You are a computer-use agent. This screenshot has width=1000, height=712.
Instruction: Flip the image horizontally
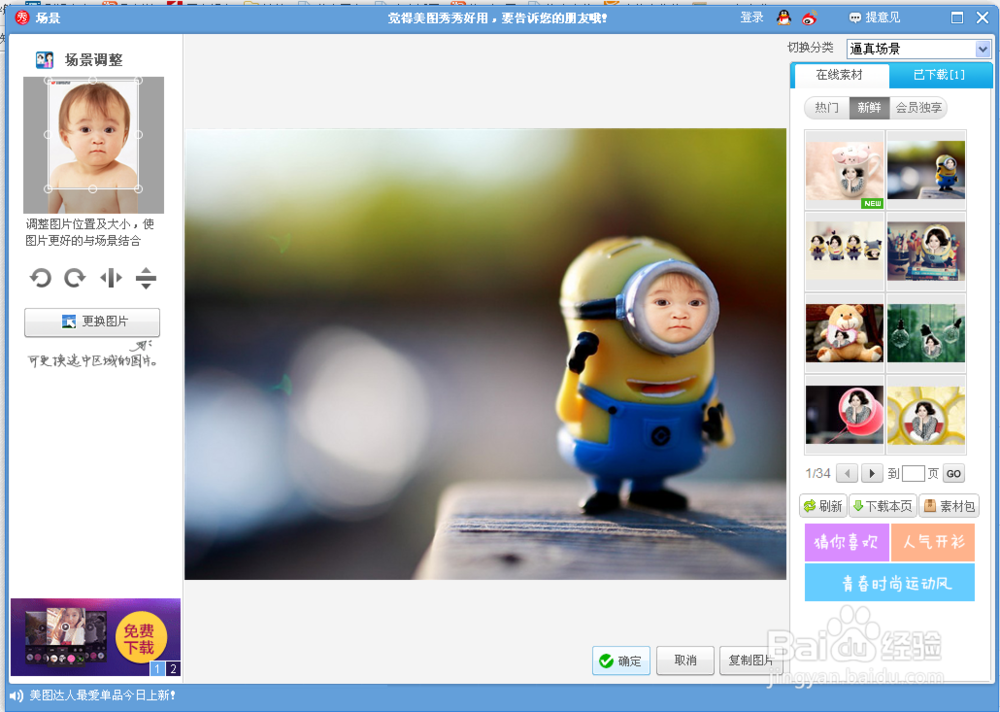click(111, 278)
